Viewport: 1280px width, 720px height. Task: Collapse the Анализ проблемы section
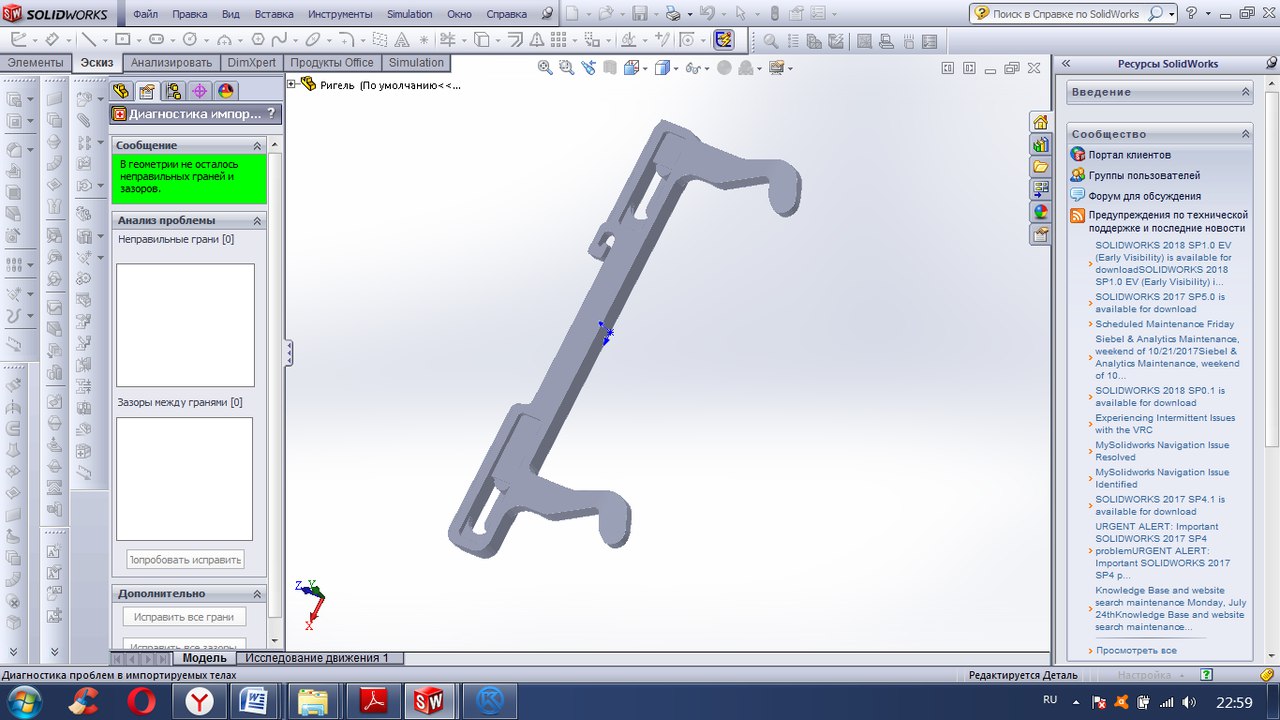point(257,220)
